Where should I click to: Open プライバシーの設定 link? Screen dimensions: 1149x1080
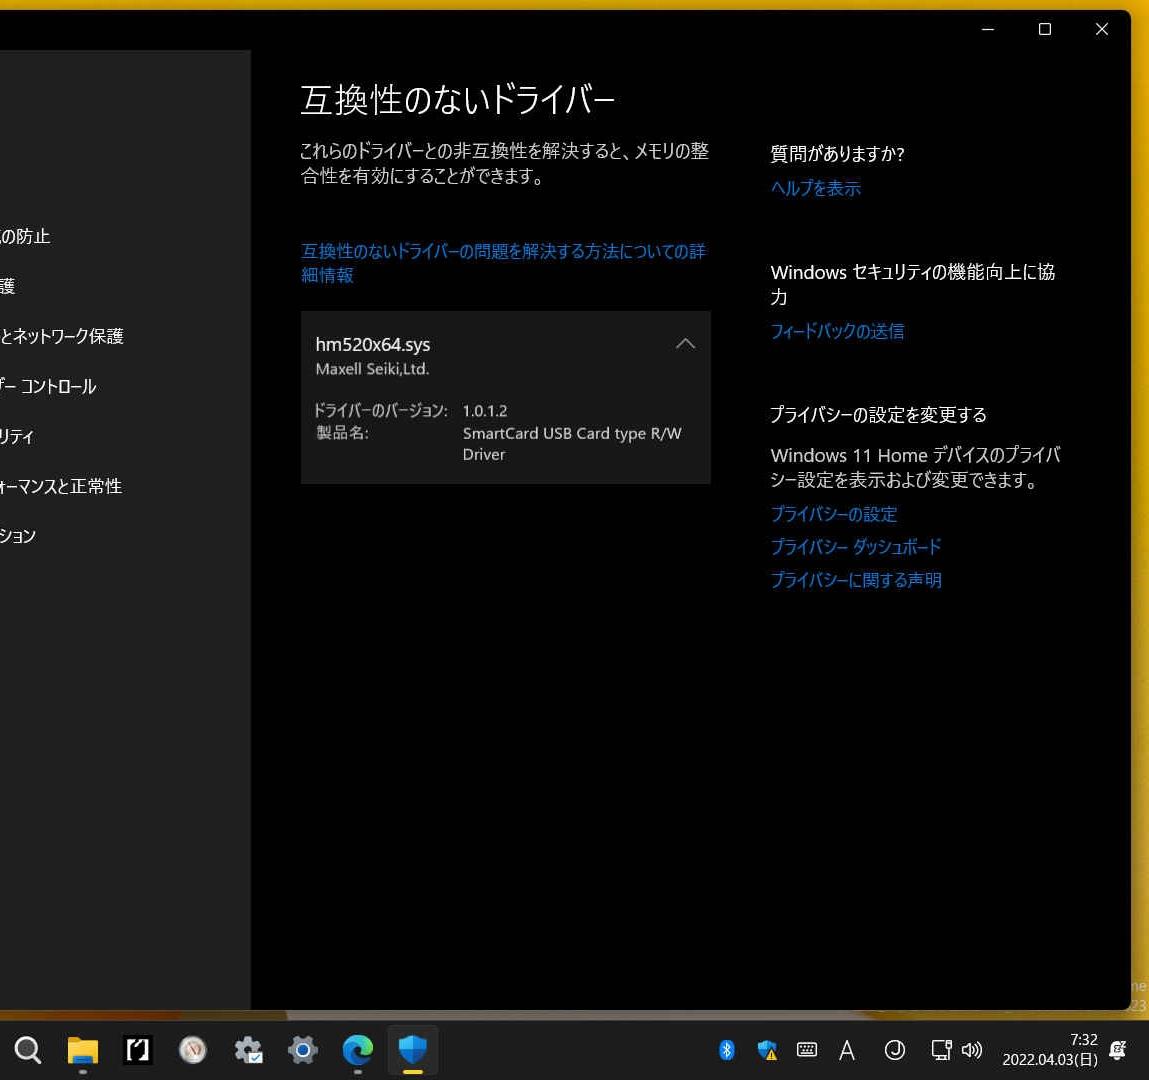[x=834, y=514]
